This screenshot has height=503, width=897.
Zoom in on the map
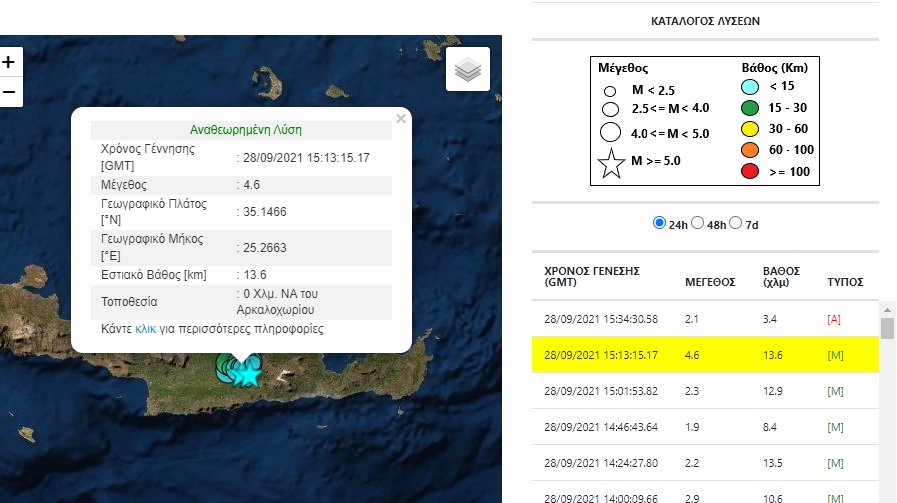[x=8, y=62]
